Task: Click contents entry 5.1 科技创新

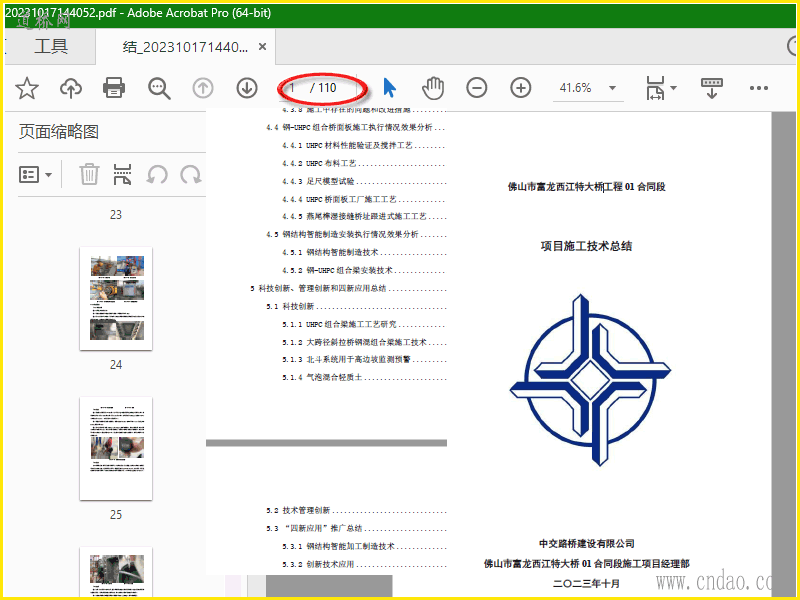Action: tap(356, 307)
